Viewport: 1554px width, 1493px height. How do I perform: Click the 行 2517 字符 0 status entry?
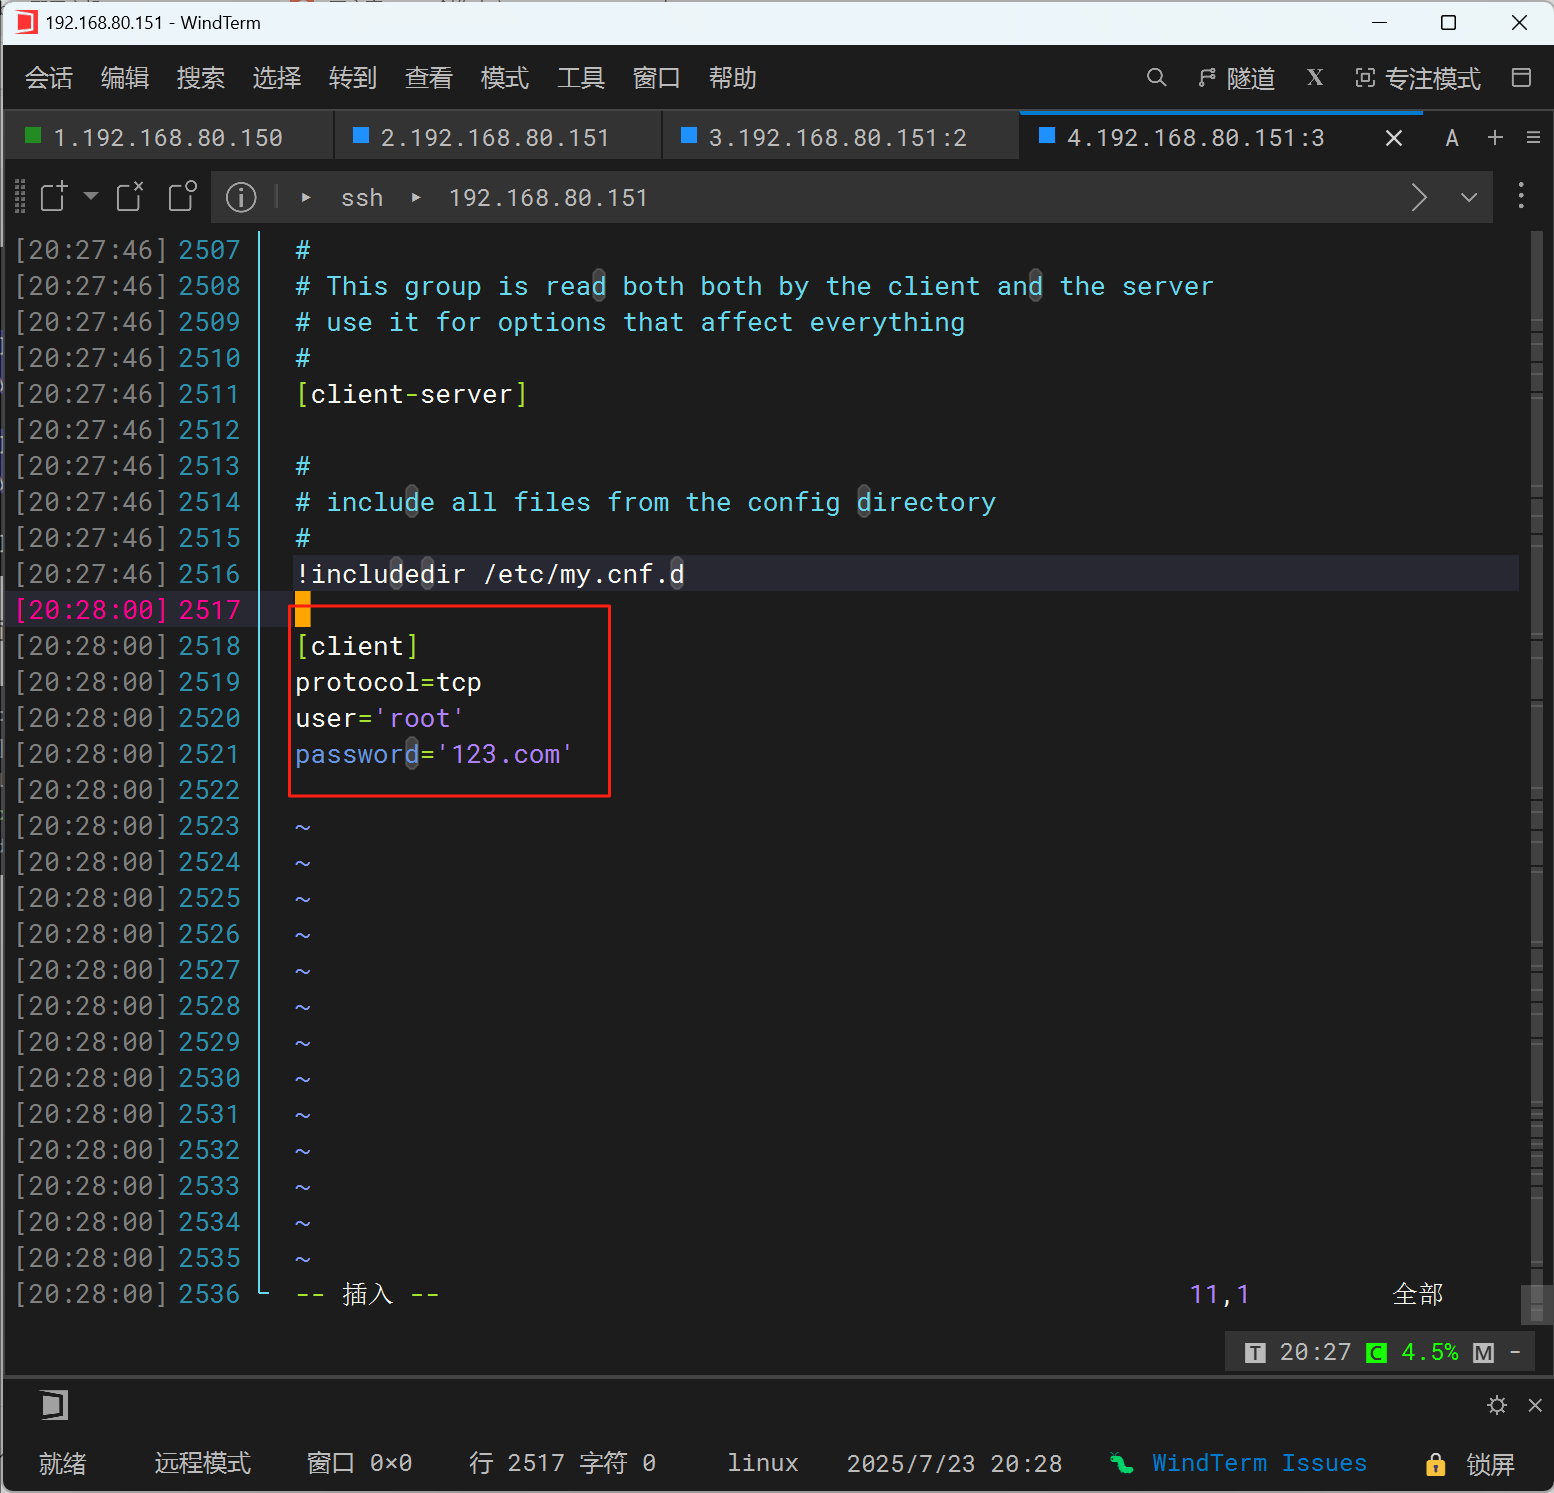(563, 1463)
